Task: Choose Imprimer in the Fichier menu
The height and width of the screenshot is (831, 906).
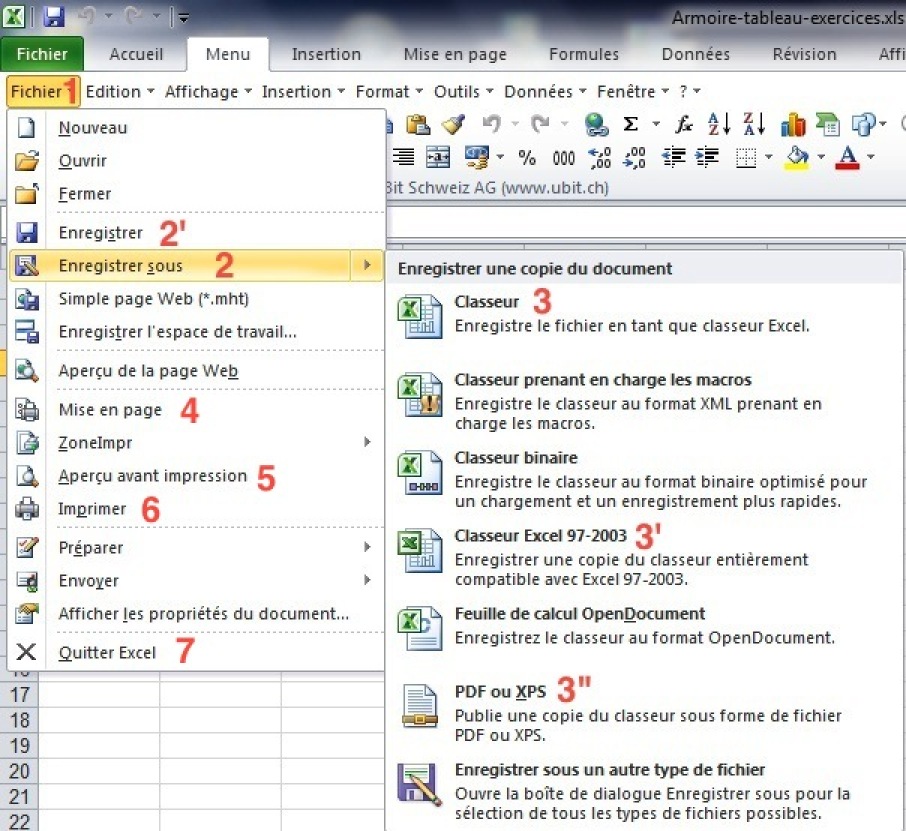Action: click(196, 509)
